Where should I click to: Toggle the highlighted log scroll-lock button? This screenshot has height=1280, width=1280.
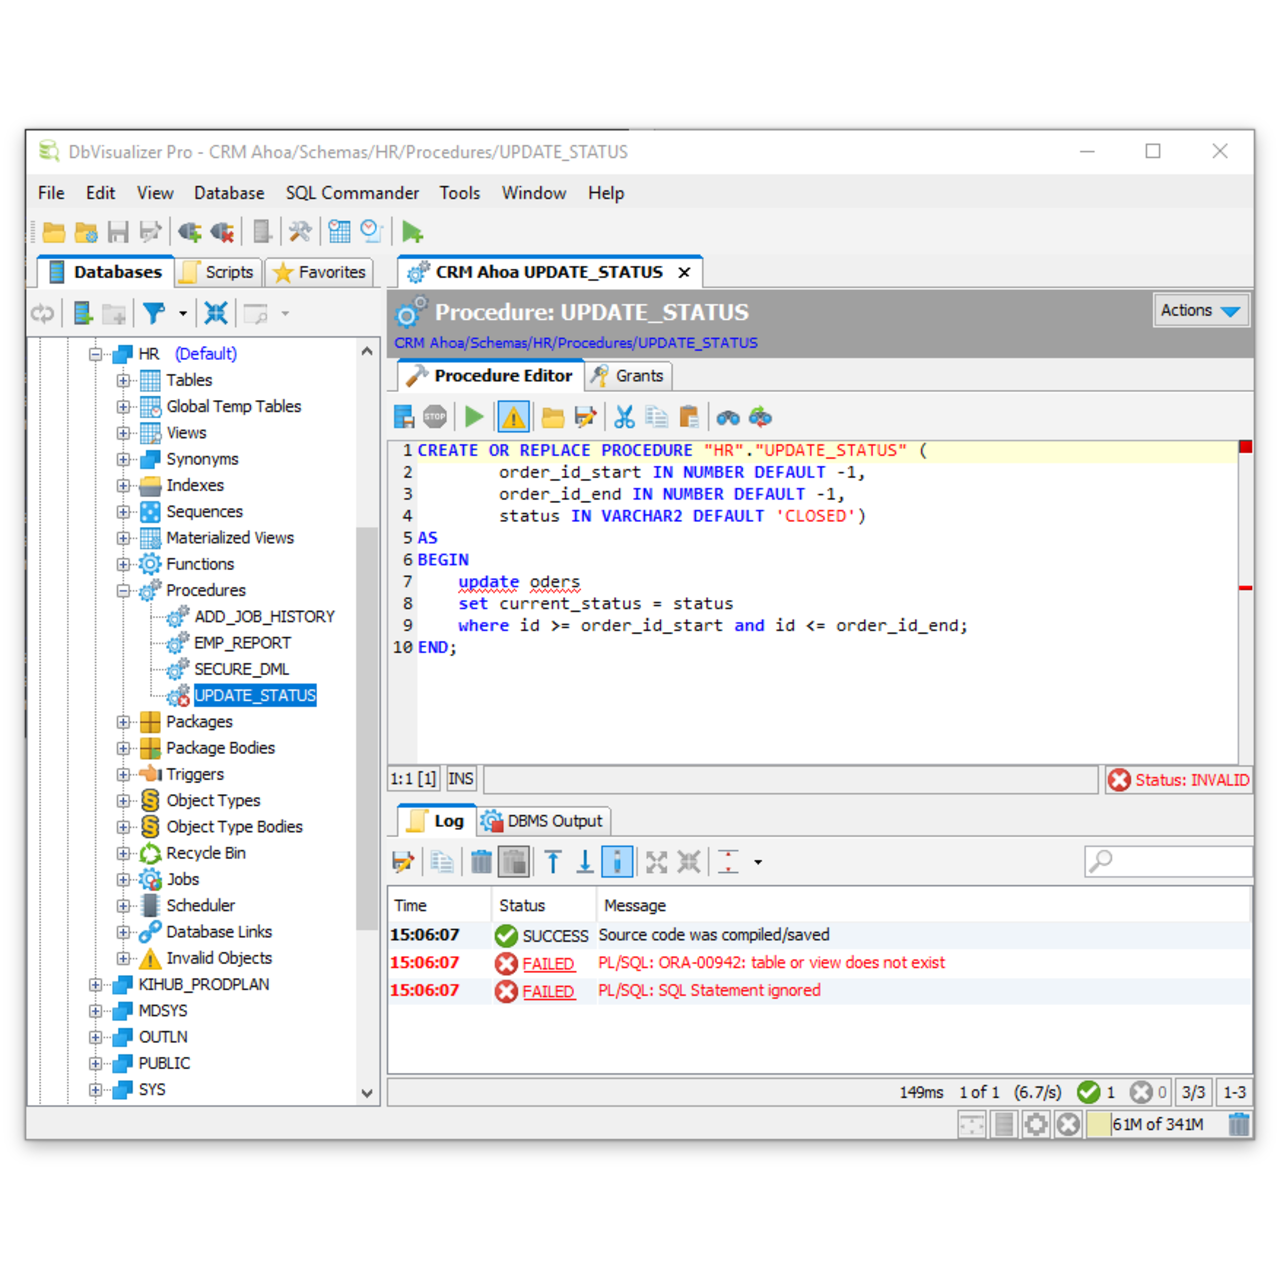click(617, 862)
